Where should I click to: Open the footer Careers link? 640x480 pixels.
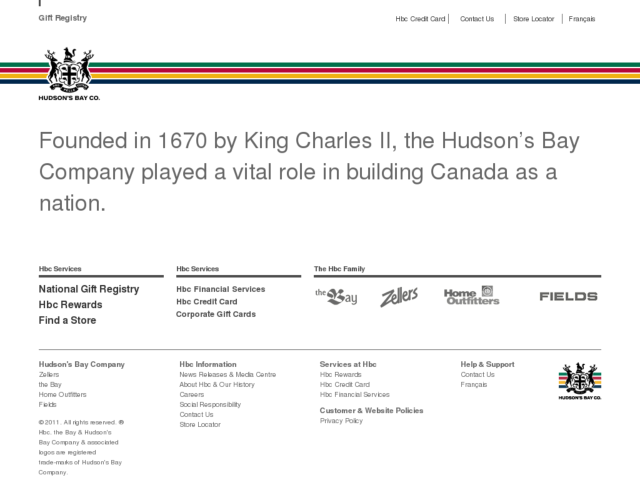pos(192,395)
